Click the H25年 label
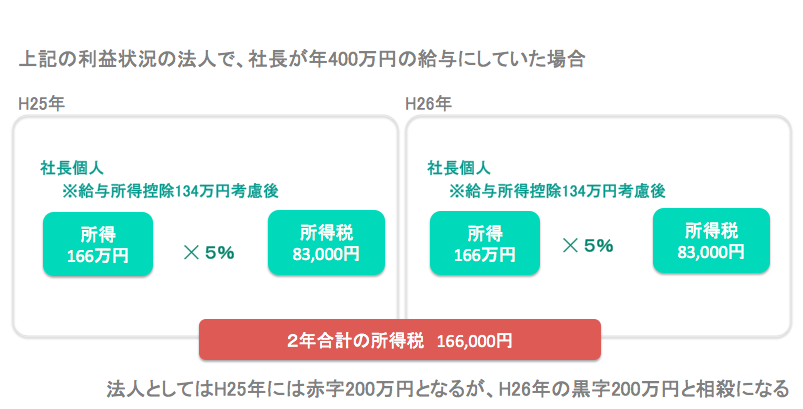Screen dimensions: 803x409 pos(41,104)
